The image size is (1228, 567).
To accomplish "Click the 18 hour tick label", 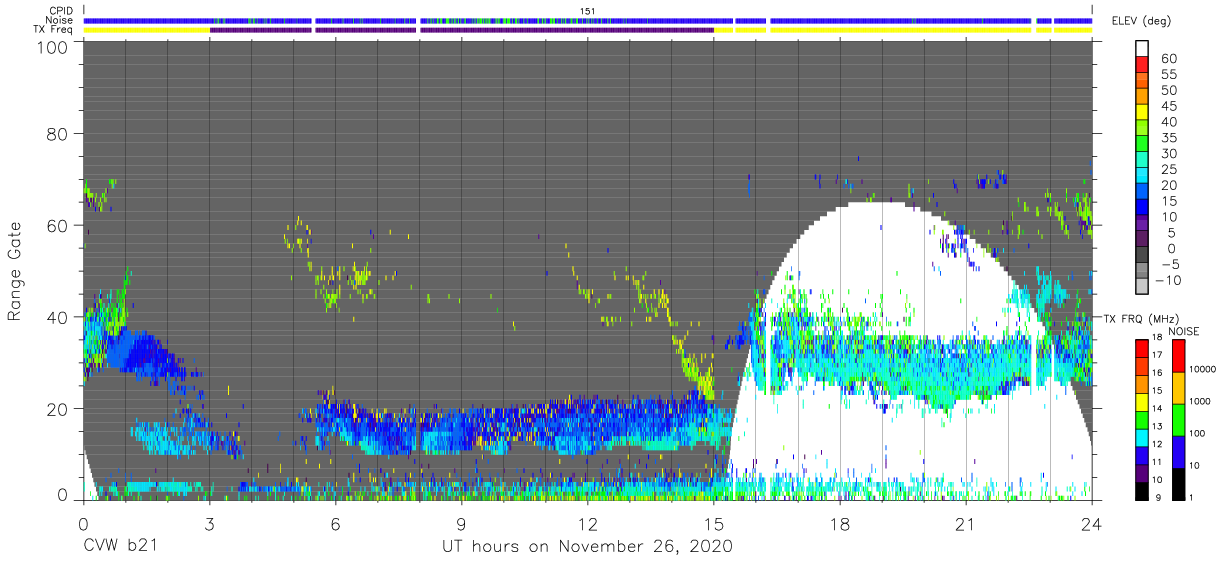I will [x=840, y=523].
